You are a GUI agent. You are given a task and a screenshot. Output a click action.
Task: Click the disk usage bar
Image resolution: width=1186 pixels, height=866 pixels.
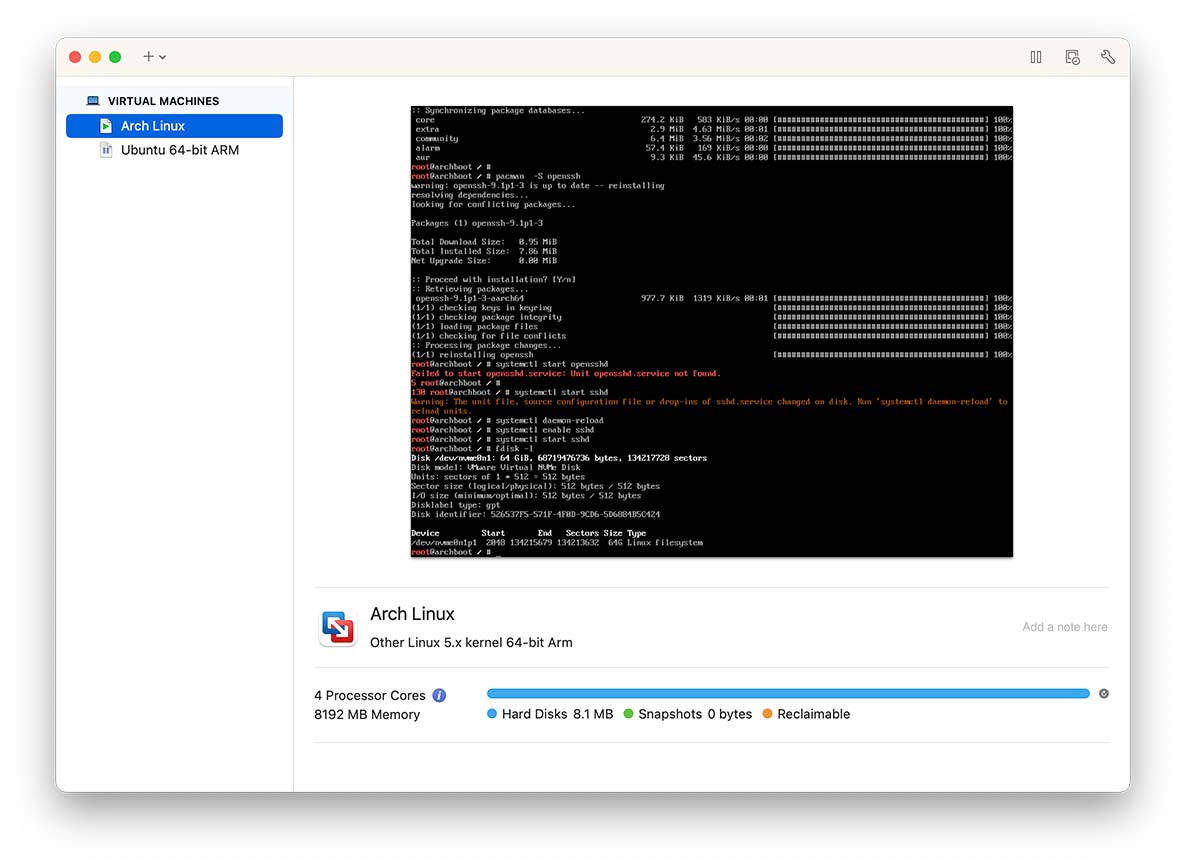[x=788, y=694]
